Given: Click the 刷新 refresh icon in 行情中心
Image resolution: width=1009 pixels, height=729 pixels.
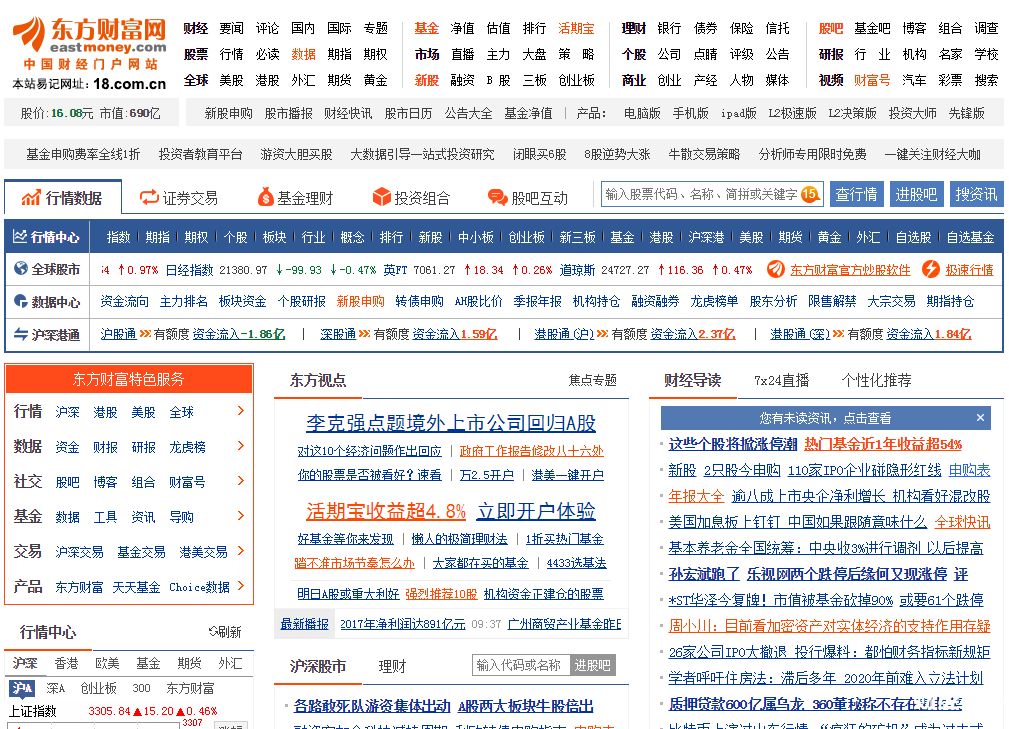Looking at the screenshot, I should click(x=214, y=632).
